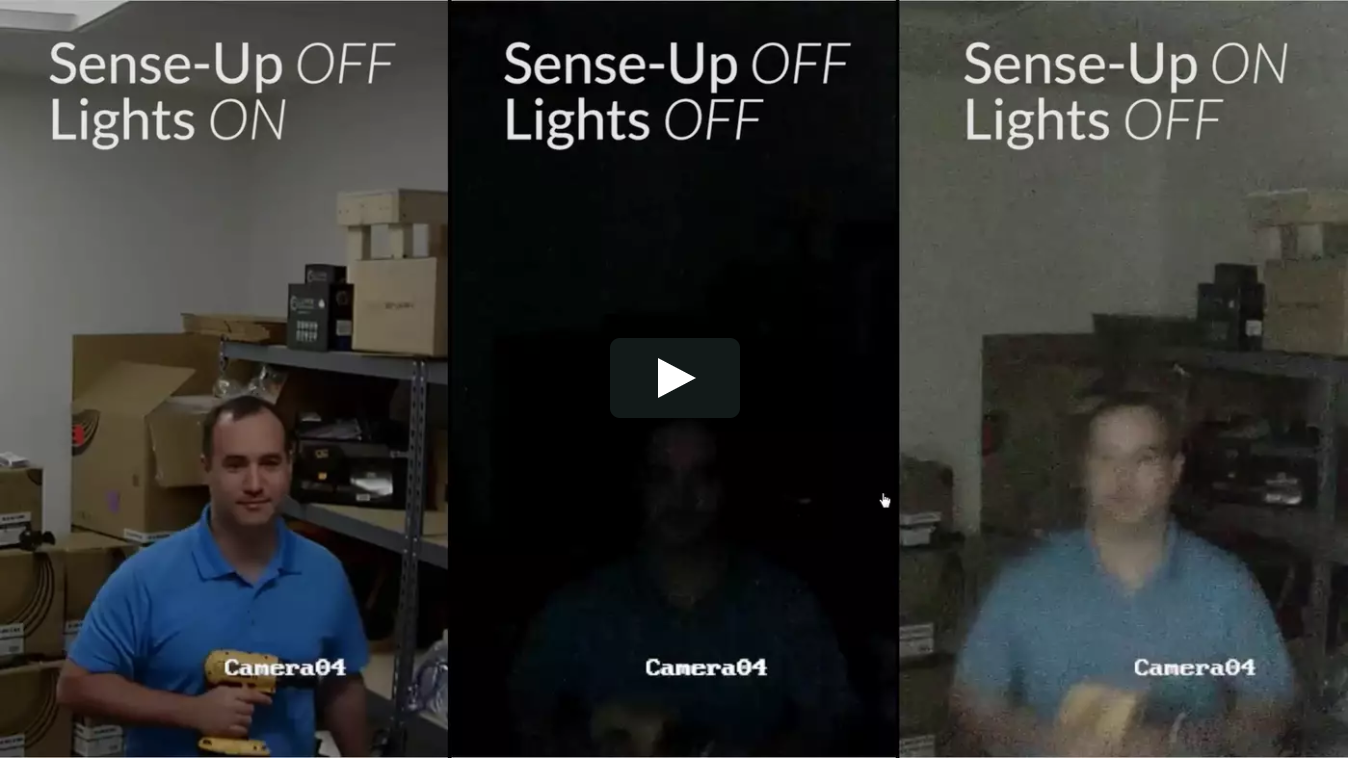Click the middle panel "Lights OFF" caption
This screenshot has height=758, width=1348.
(634, 120)
